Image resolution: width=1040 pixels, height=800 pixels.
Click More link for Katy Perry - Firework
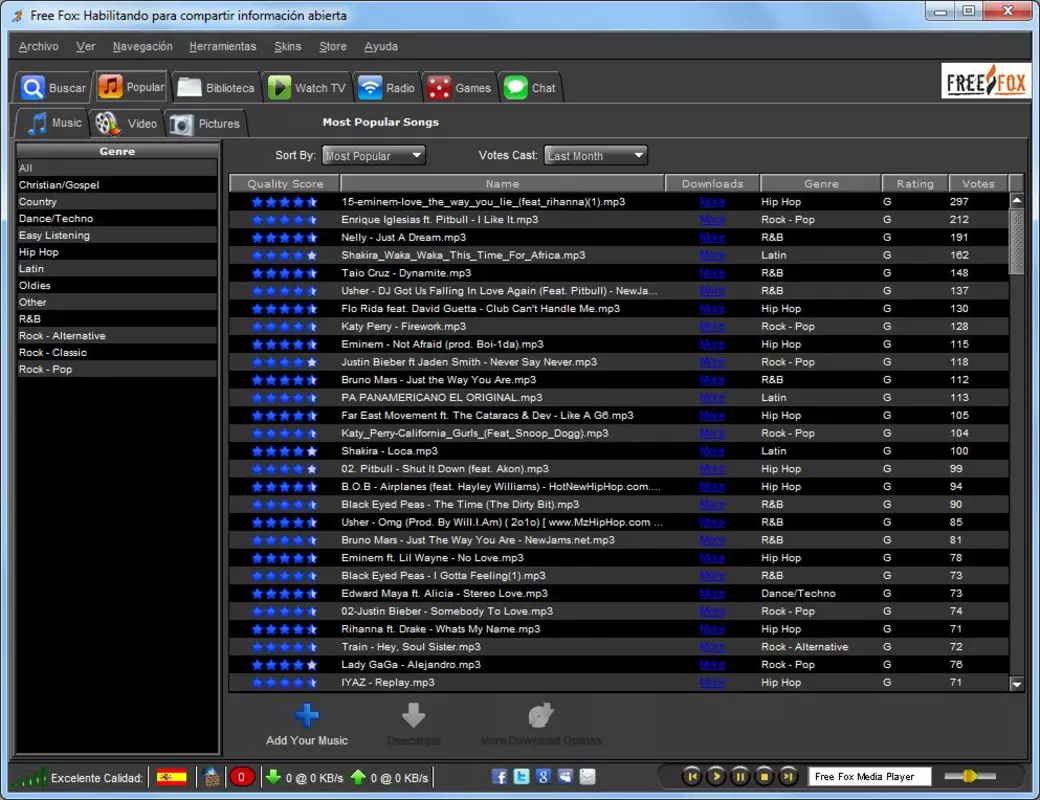[712, 326]
